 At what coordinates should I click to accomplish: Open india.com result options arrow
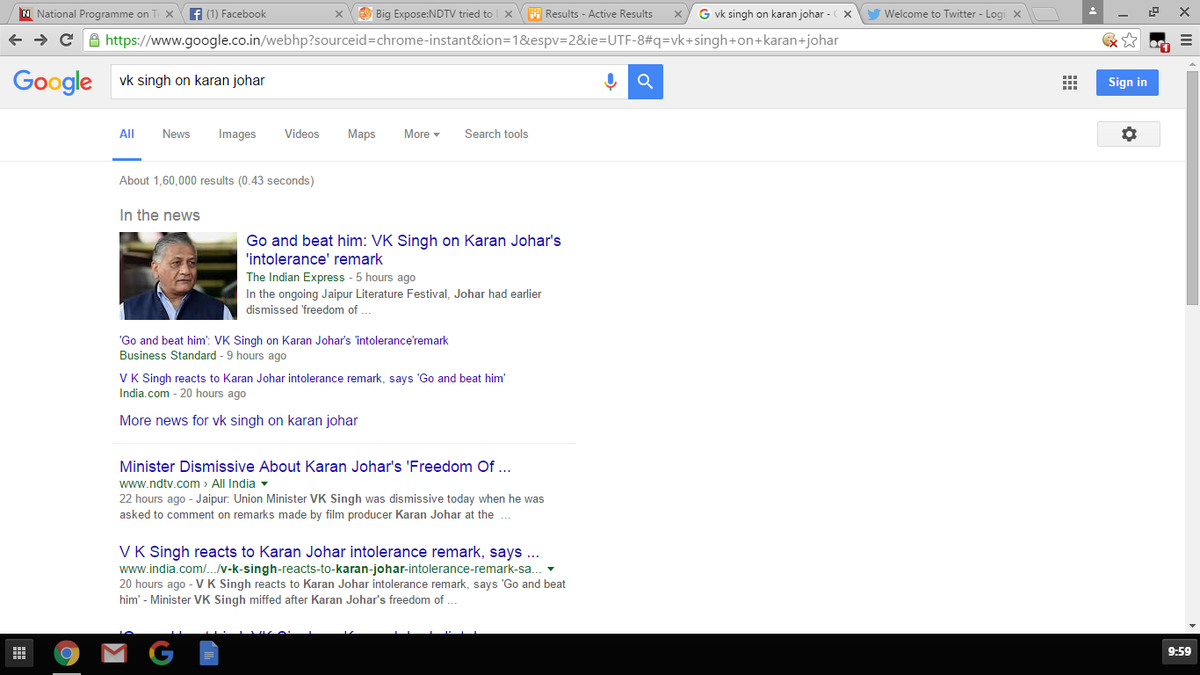click(552, 570)
